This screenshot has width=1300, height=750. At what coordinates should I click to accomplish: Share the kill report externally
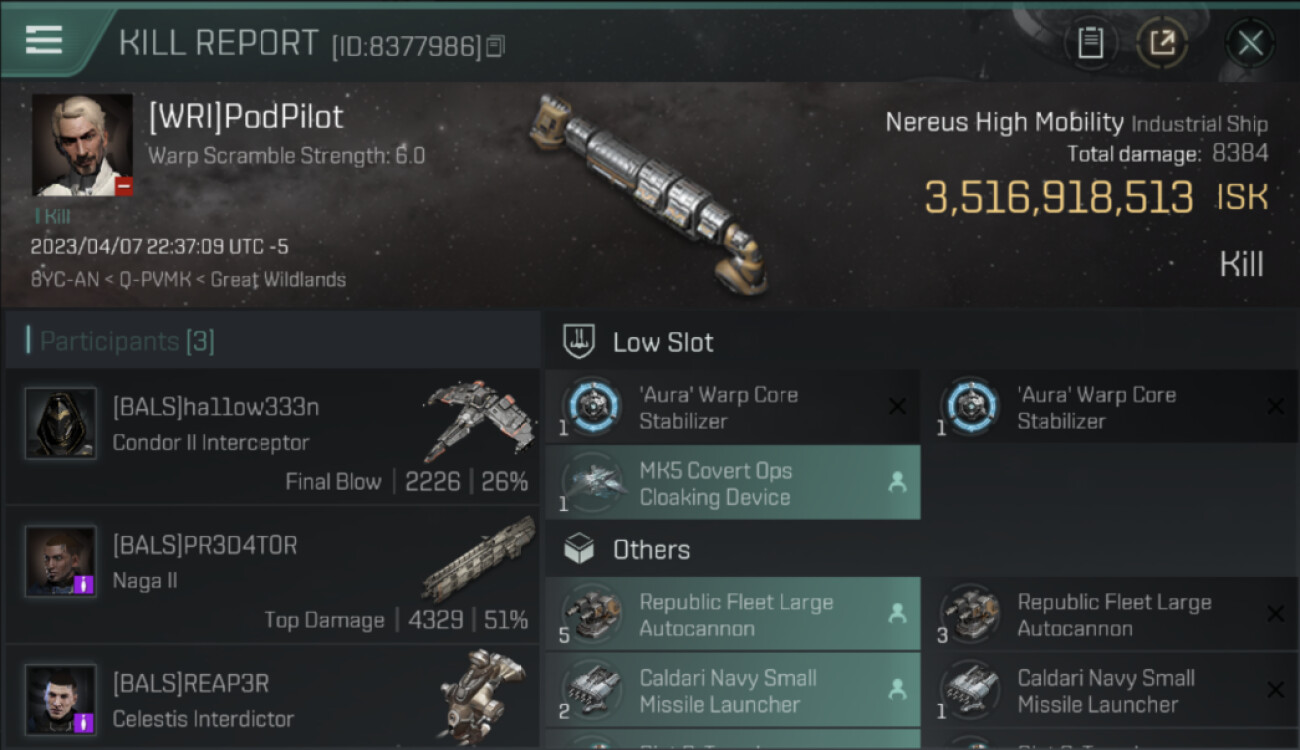pyautogui.click(x=1161, y=43)
